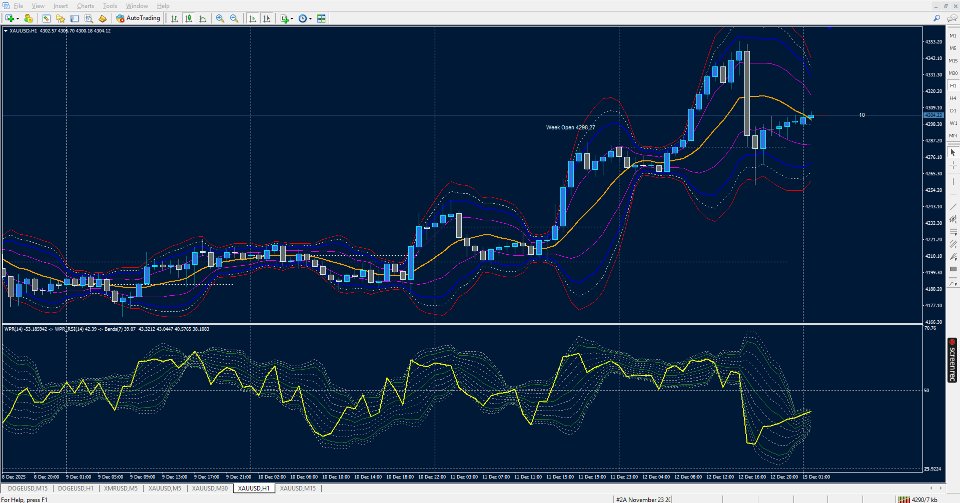Switch to the XAUUSD,M15 chart tab
The height and width of the screenshot is (503, 960).
[x=298, y=488]
